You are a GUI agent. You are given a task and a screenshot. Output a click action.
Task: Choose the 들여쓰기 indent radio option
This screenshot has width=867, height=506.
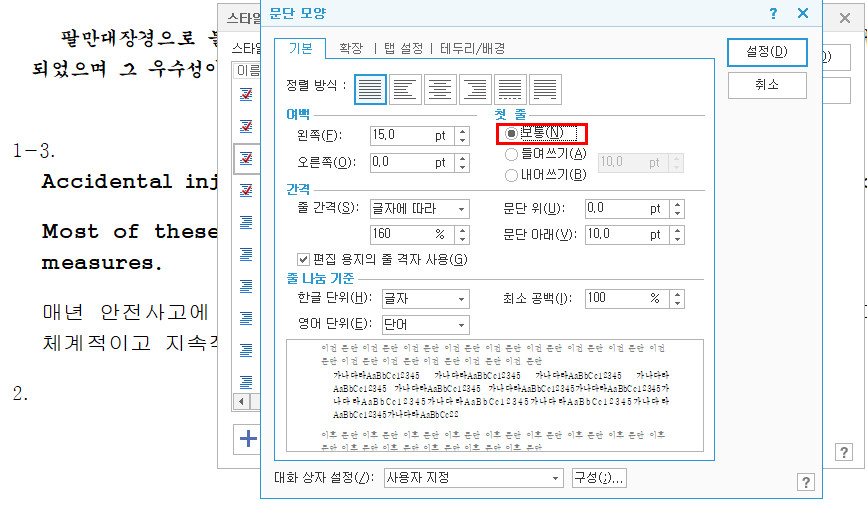pyautogui.click(x=512, y=154)
